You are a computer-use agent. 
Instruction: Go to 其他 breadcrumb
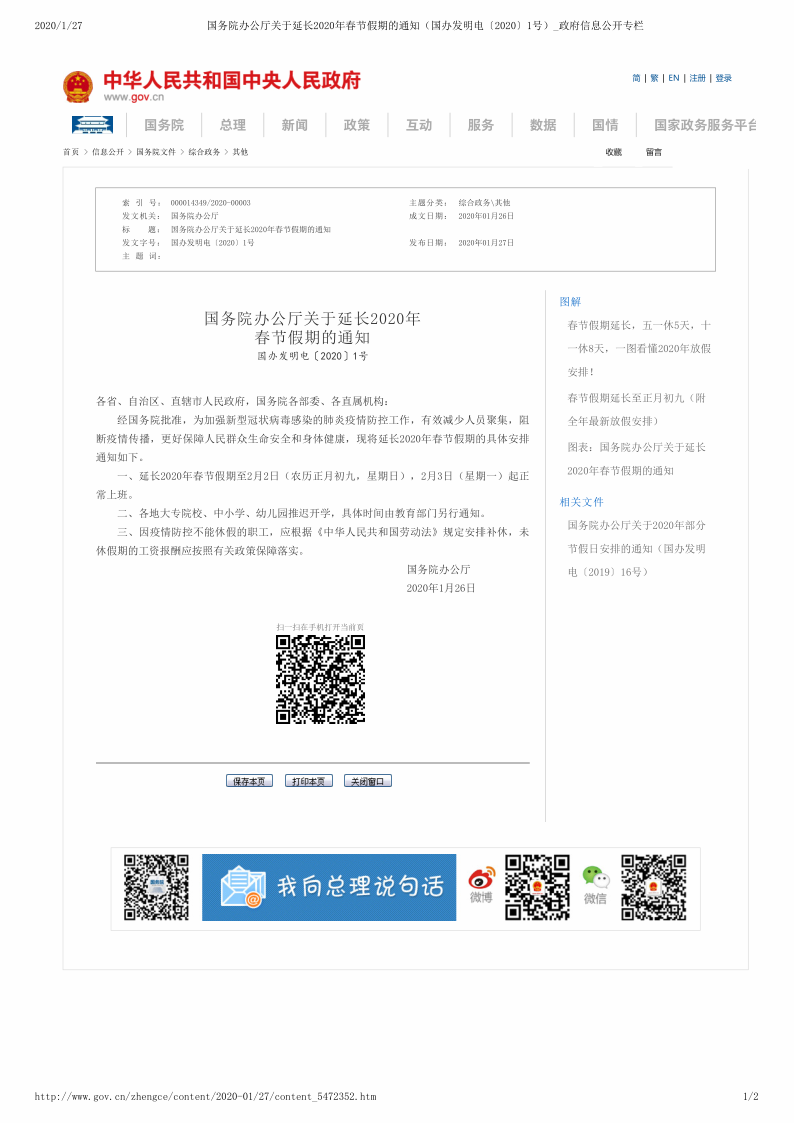coord(241,152)
